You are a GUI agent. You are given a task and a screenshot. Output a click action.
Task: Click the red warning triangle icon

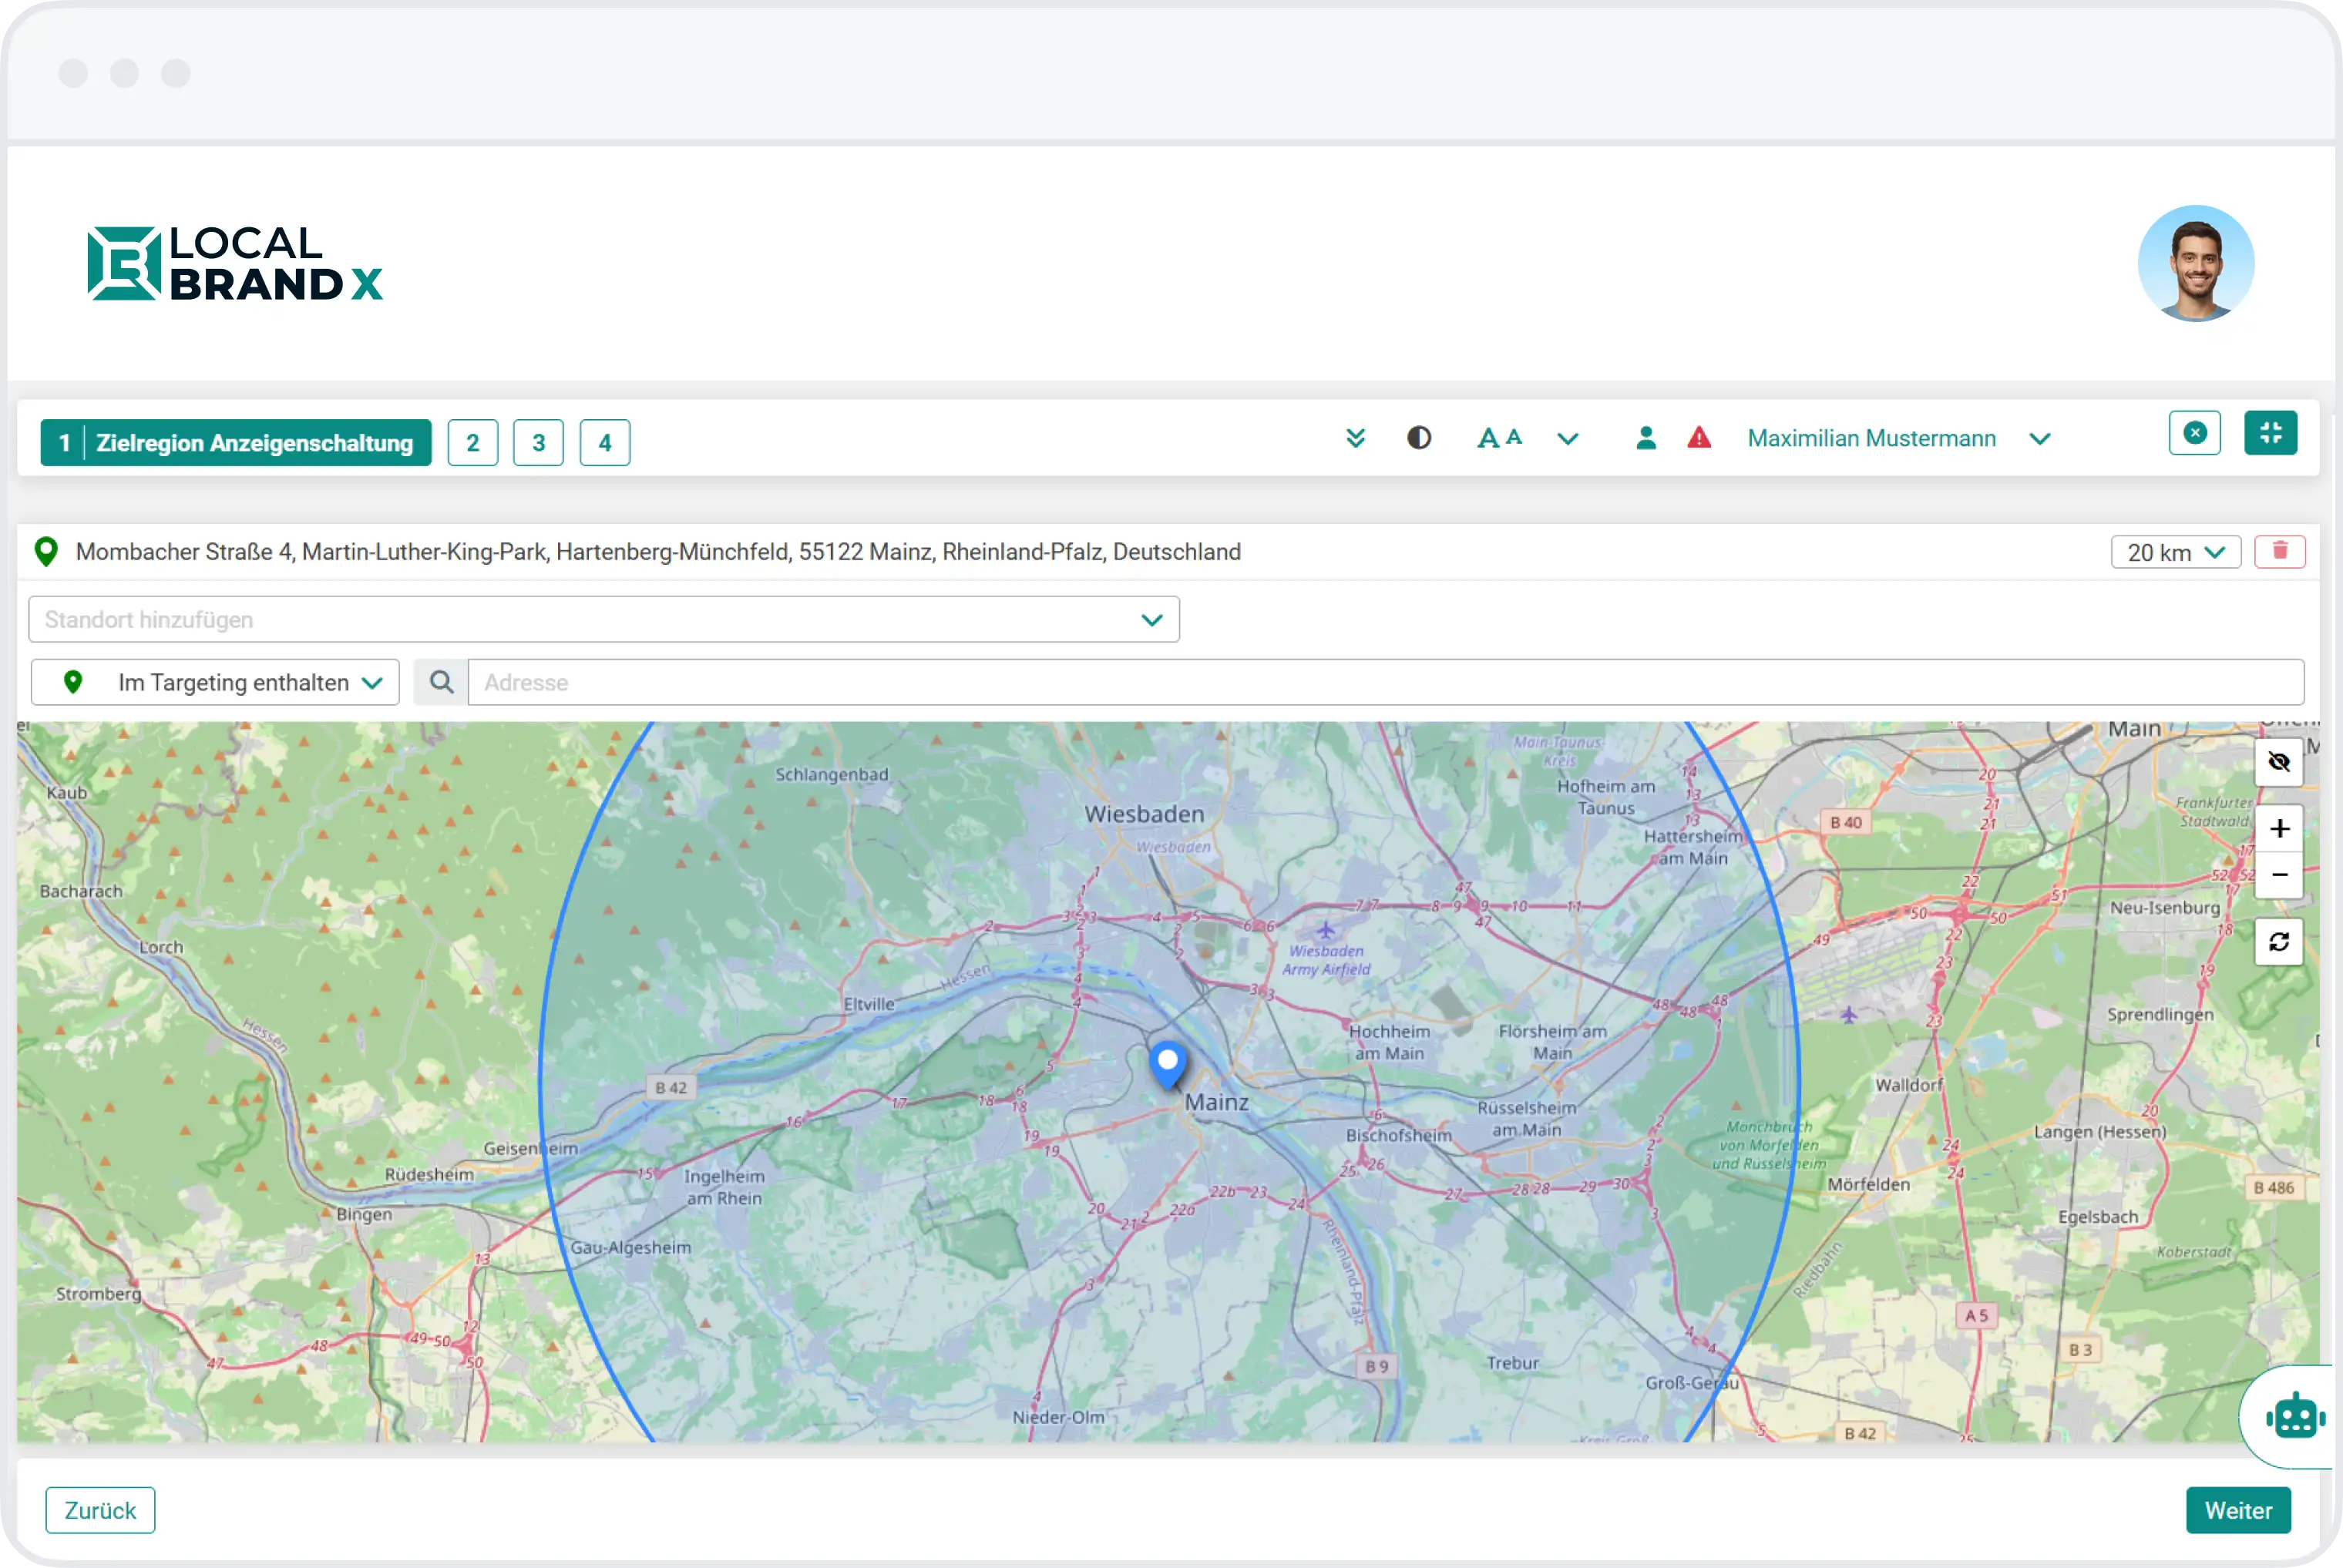[x=1698, y=438]
